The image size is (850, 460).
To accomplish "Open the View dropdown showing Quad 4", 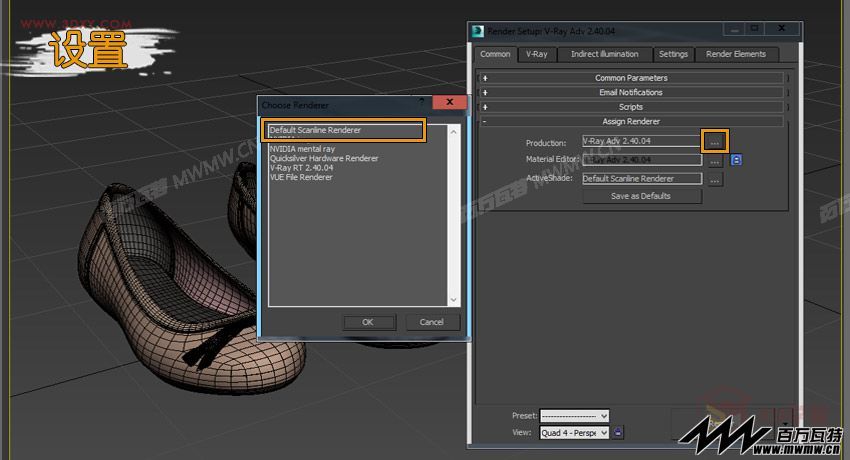I will pyautogui.click(x=575, y=433).
